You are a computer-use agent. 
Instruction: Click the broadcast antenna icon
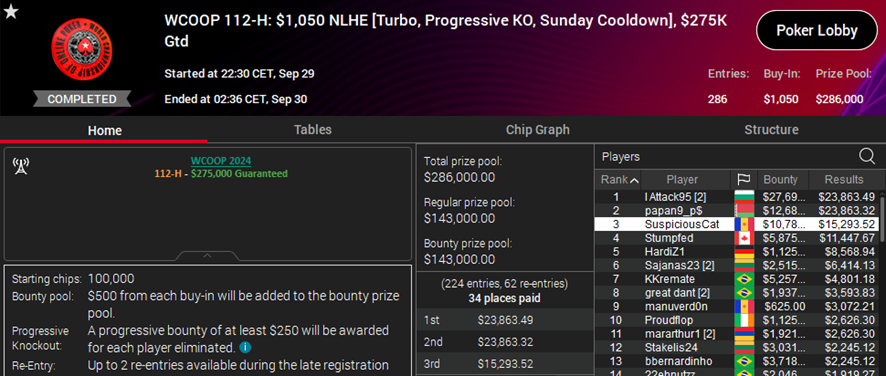(20, 166)
